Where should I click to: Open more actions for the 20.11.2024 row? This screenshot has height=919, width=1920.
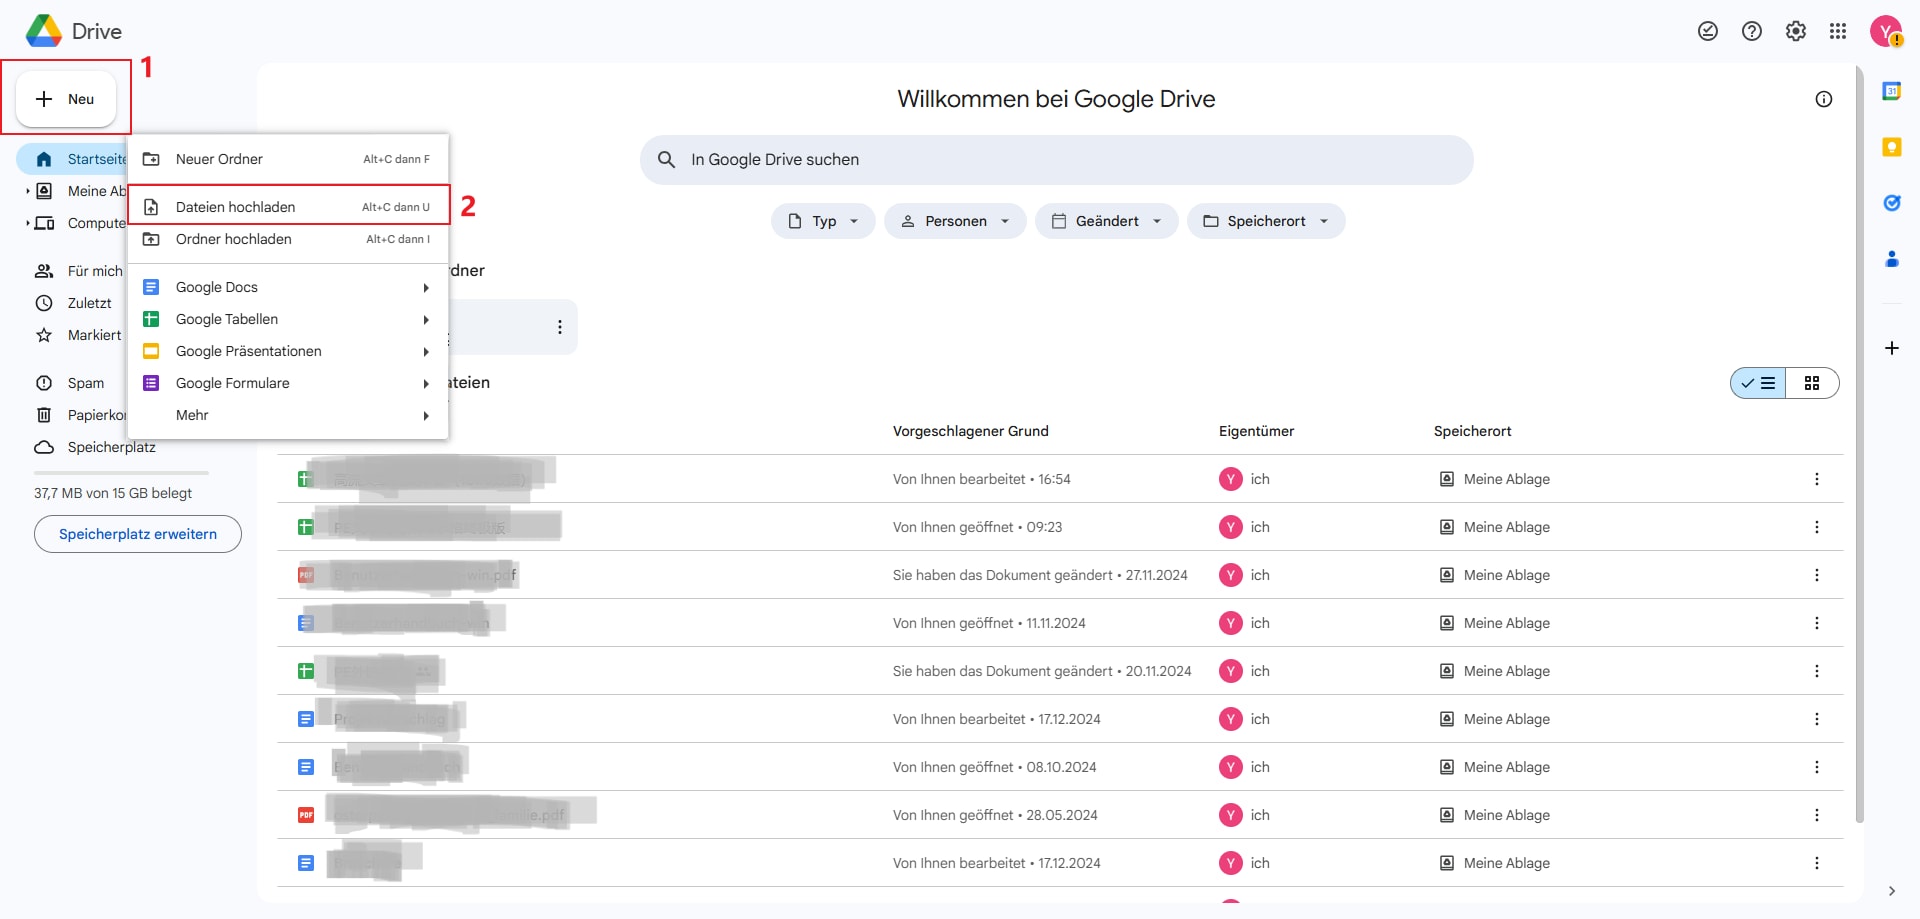(1817, 671)
